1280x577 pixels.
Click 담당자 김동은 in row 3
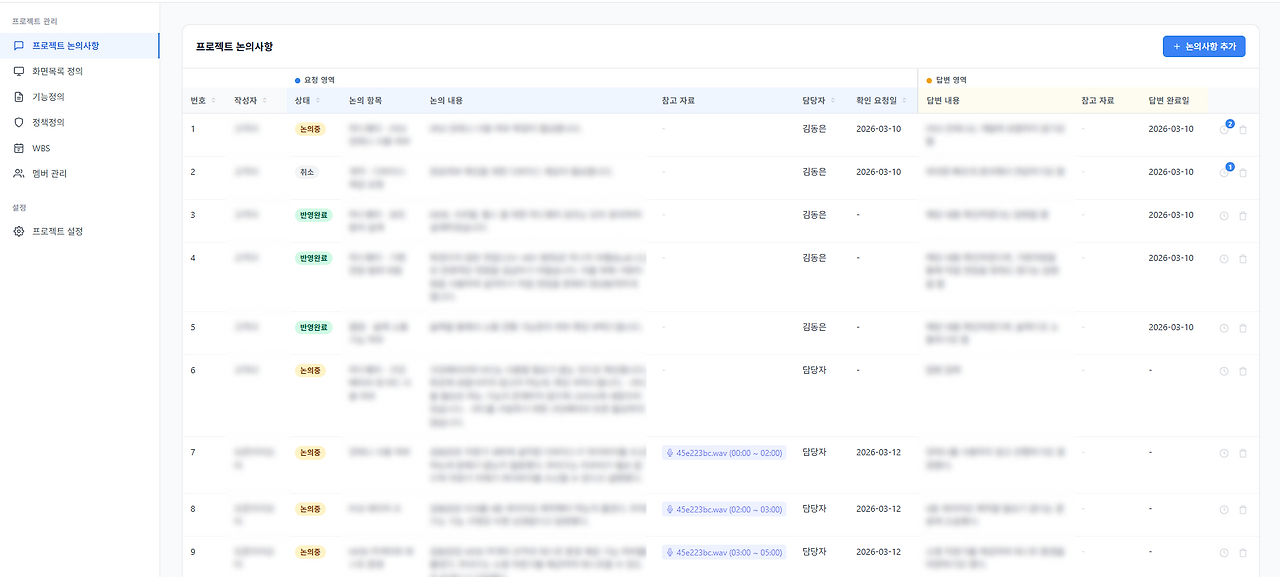[814, 215]
